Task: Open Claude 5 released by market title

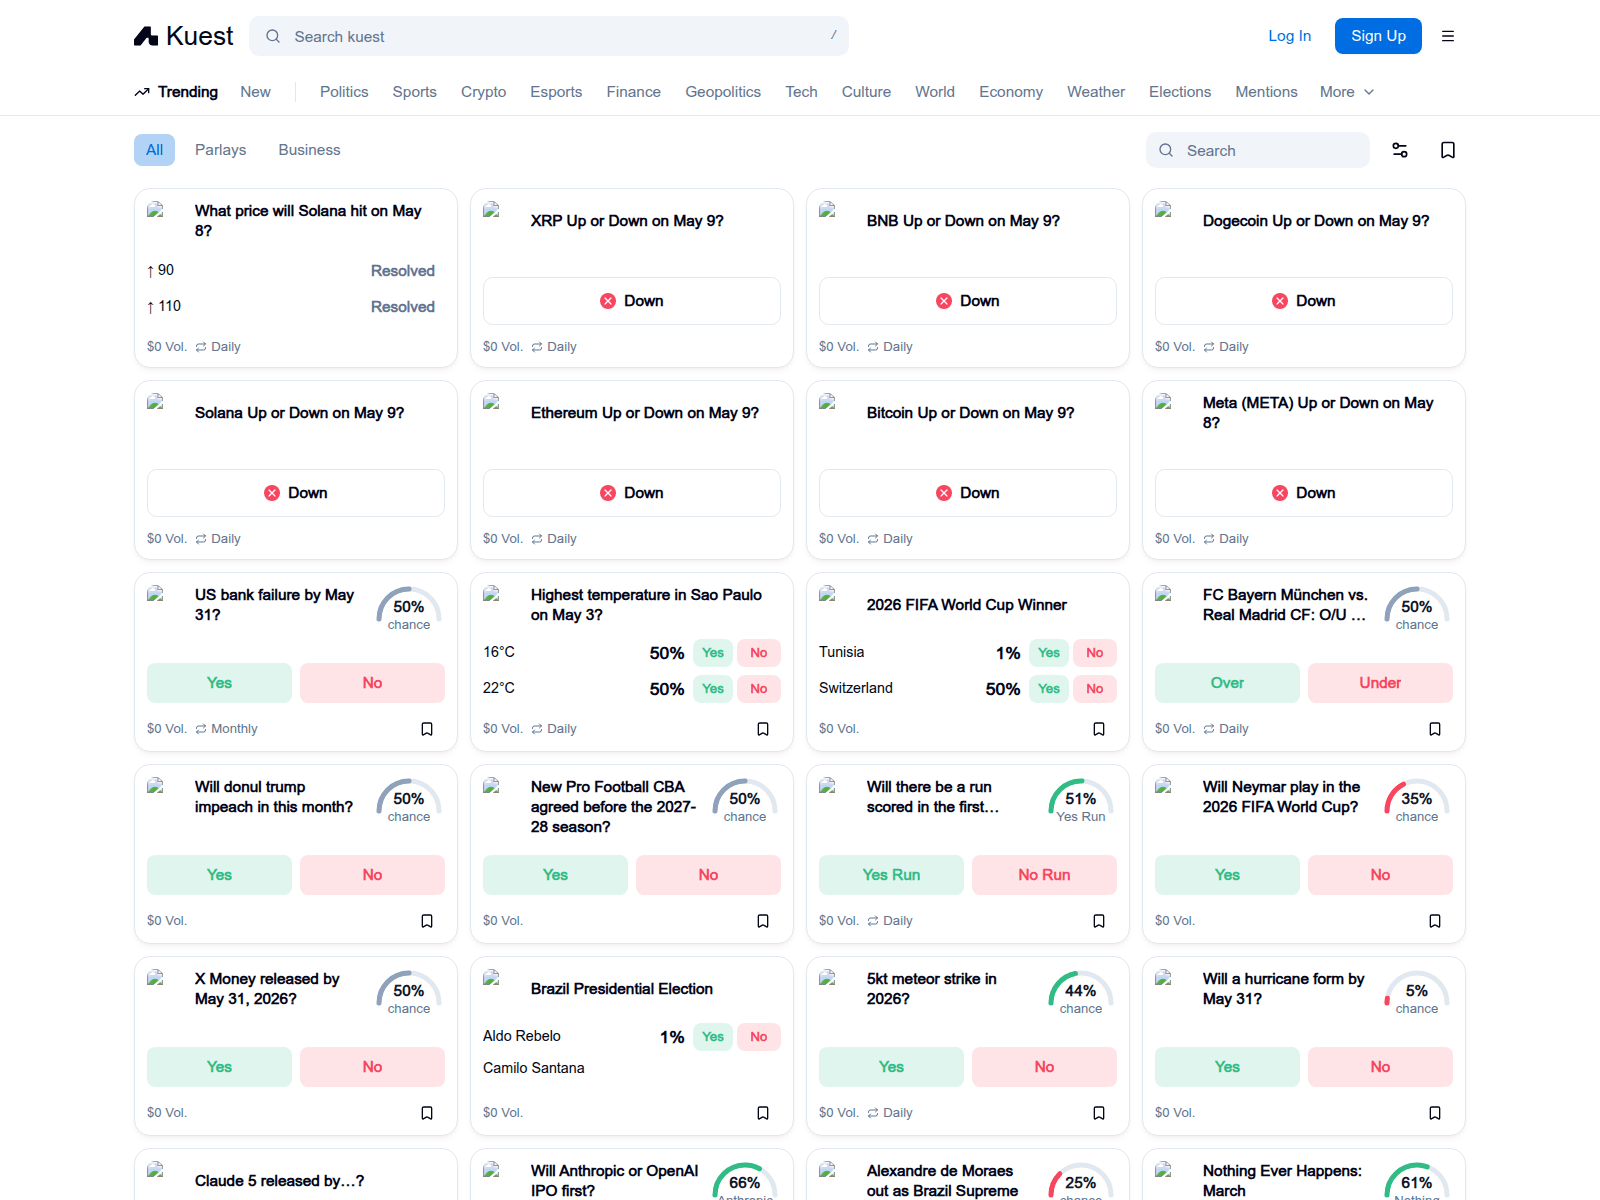Action: point(279,1181)
